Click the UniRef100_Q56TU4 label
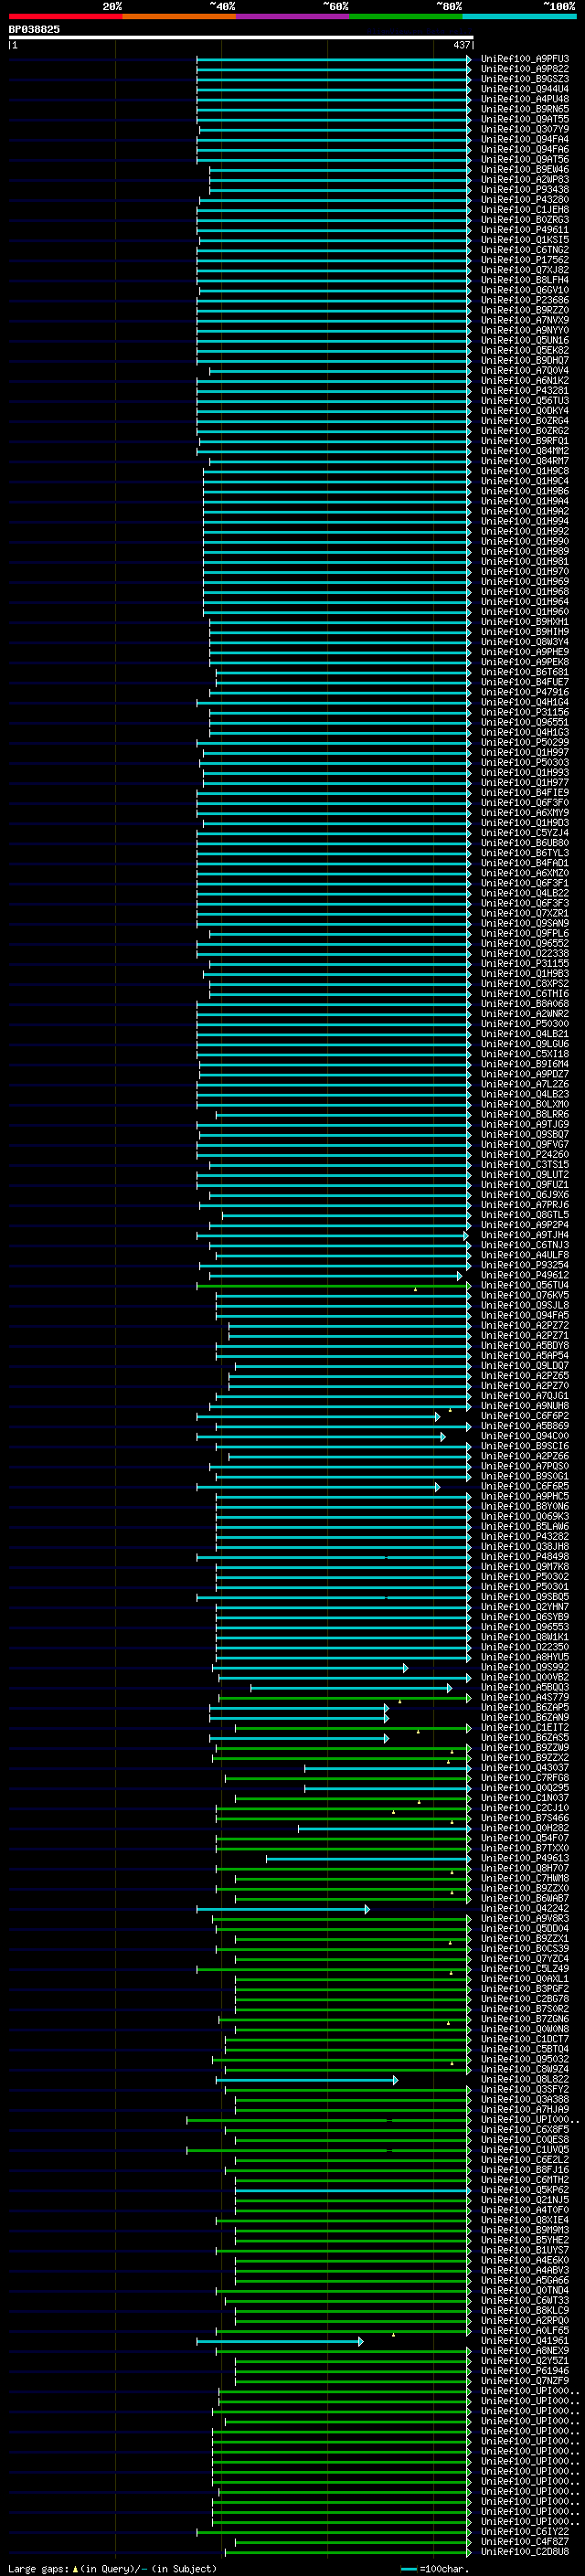The height and width of the screenshot is (2576, 585). point(525,1286)
